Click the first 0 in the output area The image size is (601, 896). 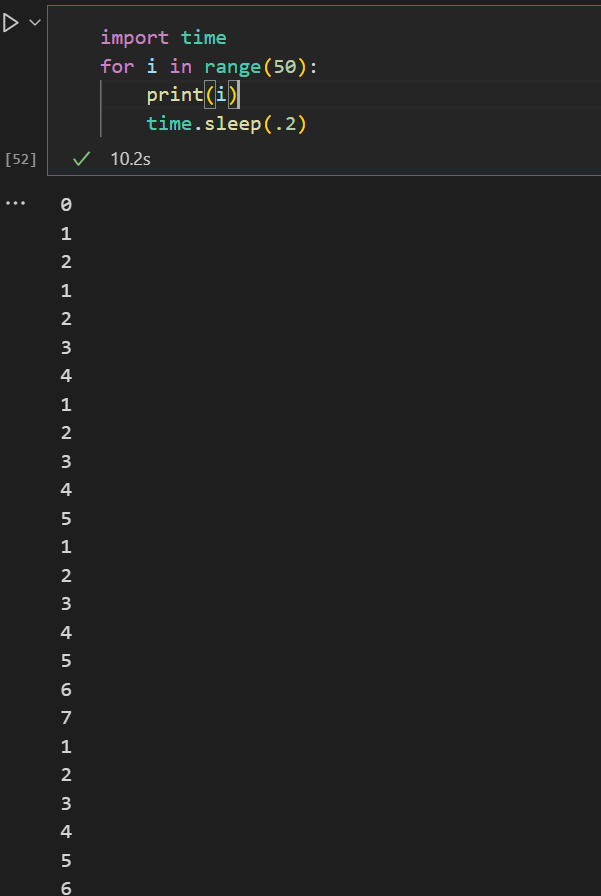(66, 204)
